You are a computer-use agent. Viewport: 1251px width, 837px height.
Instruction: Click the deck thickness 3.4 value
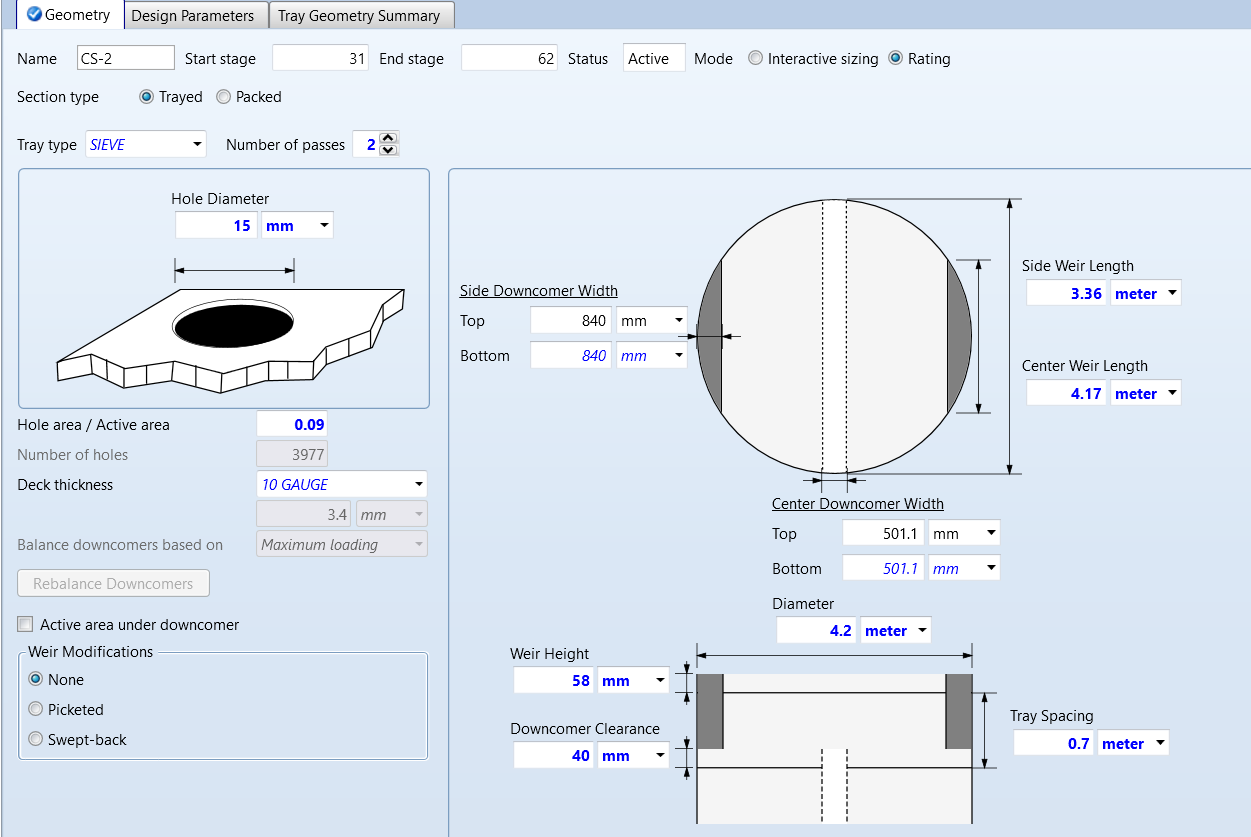(305, 515)
